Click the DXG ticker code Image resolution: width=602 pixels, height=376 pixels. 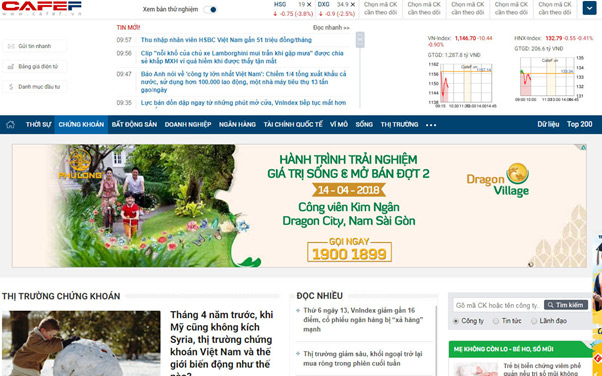coord(324,5)
